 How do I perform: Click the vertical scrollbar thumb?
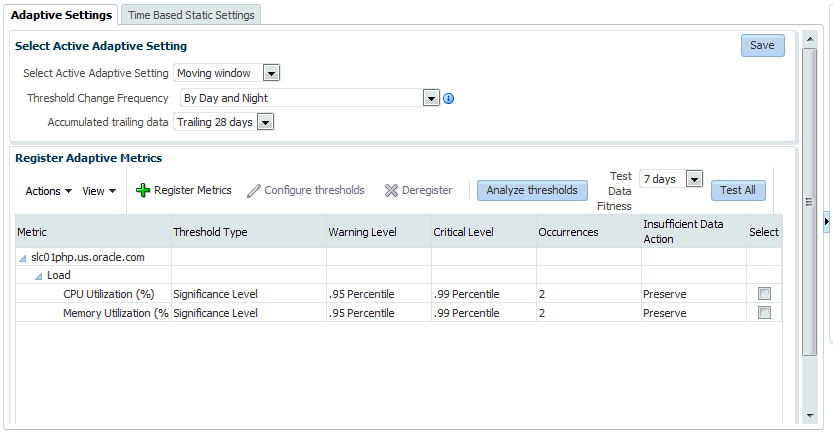point(810,202)
